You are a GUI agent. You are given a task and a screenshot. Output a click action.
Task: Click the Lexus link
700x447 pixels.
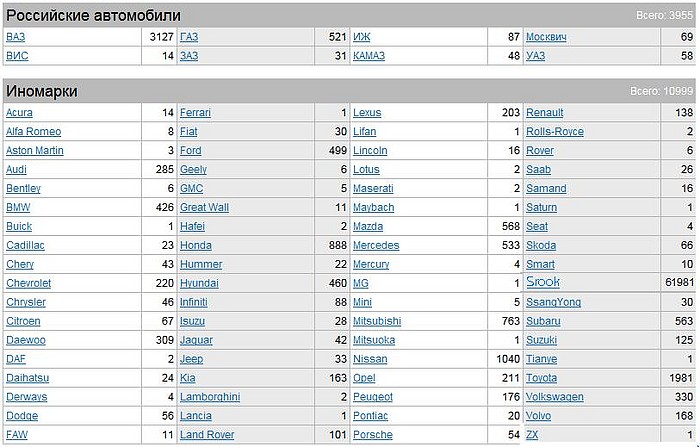pos(367,113)
